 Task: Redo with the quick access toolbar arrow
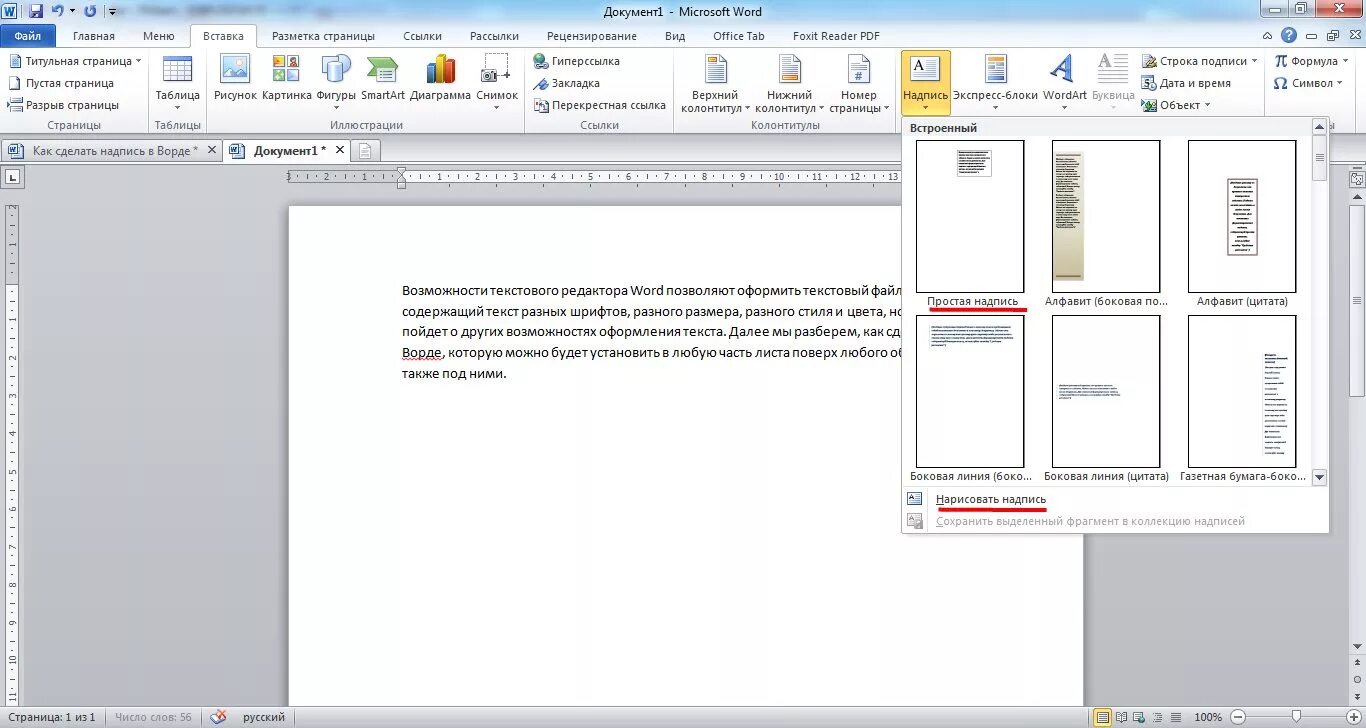[x=91, y=11]
